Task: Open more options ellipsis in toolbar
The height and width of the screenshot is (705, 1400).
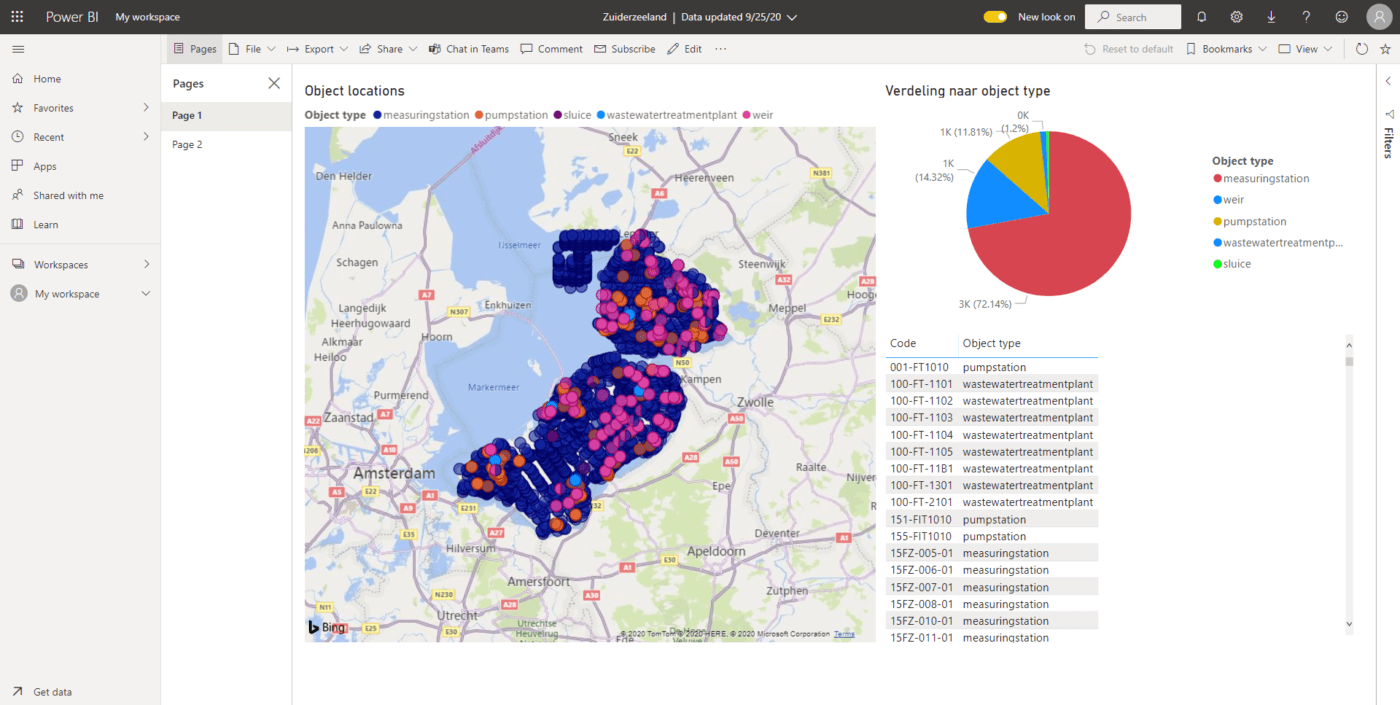Action: coord(720,49)
